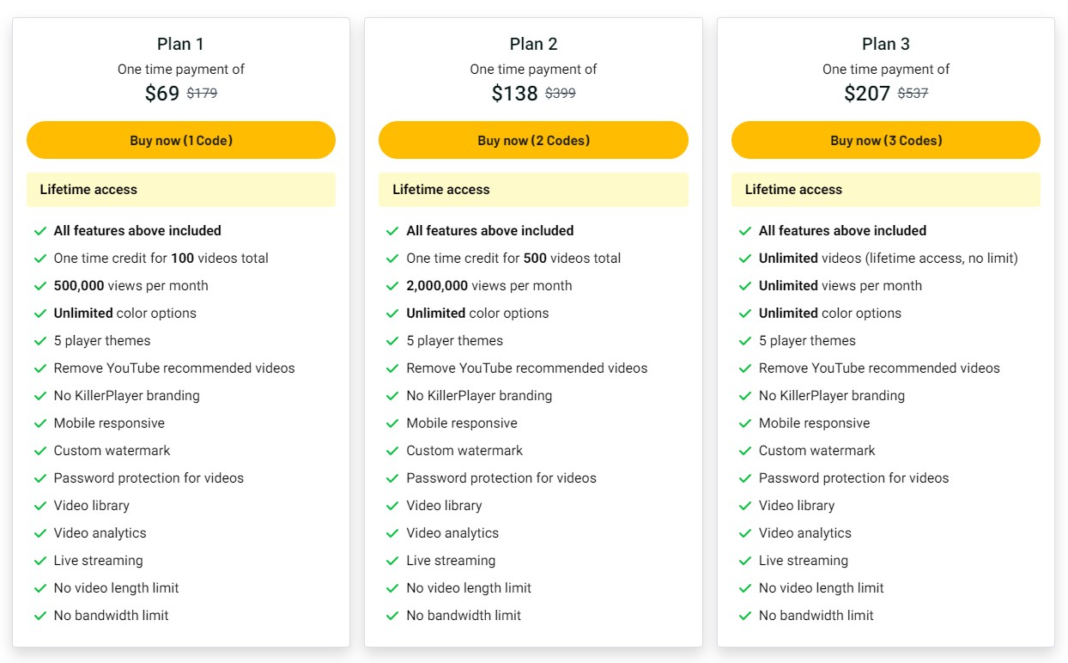This screenshot has width=1068, height=663.
Task: Click Plan 2 No KillerPlayer branding text
Action: coord(479,396)
